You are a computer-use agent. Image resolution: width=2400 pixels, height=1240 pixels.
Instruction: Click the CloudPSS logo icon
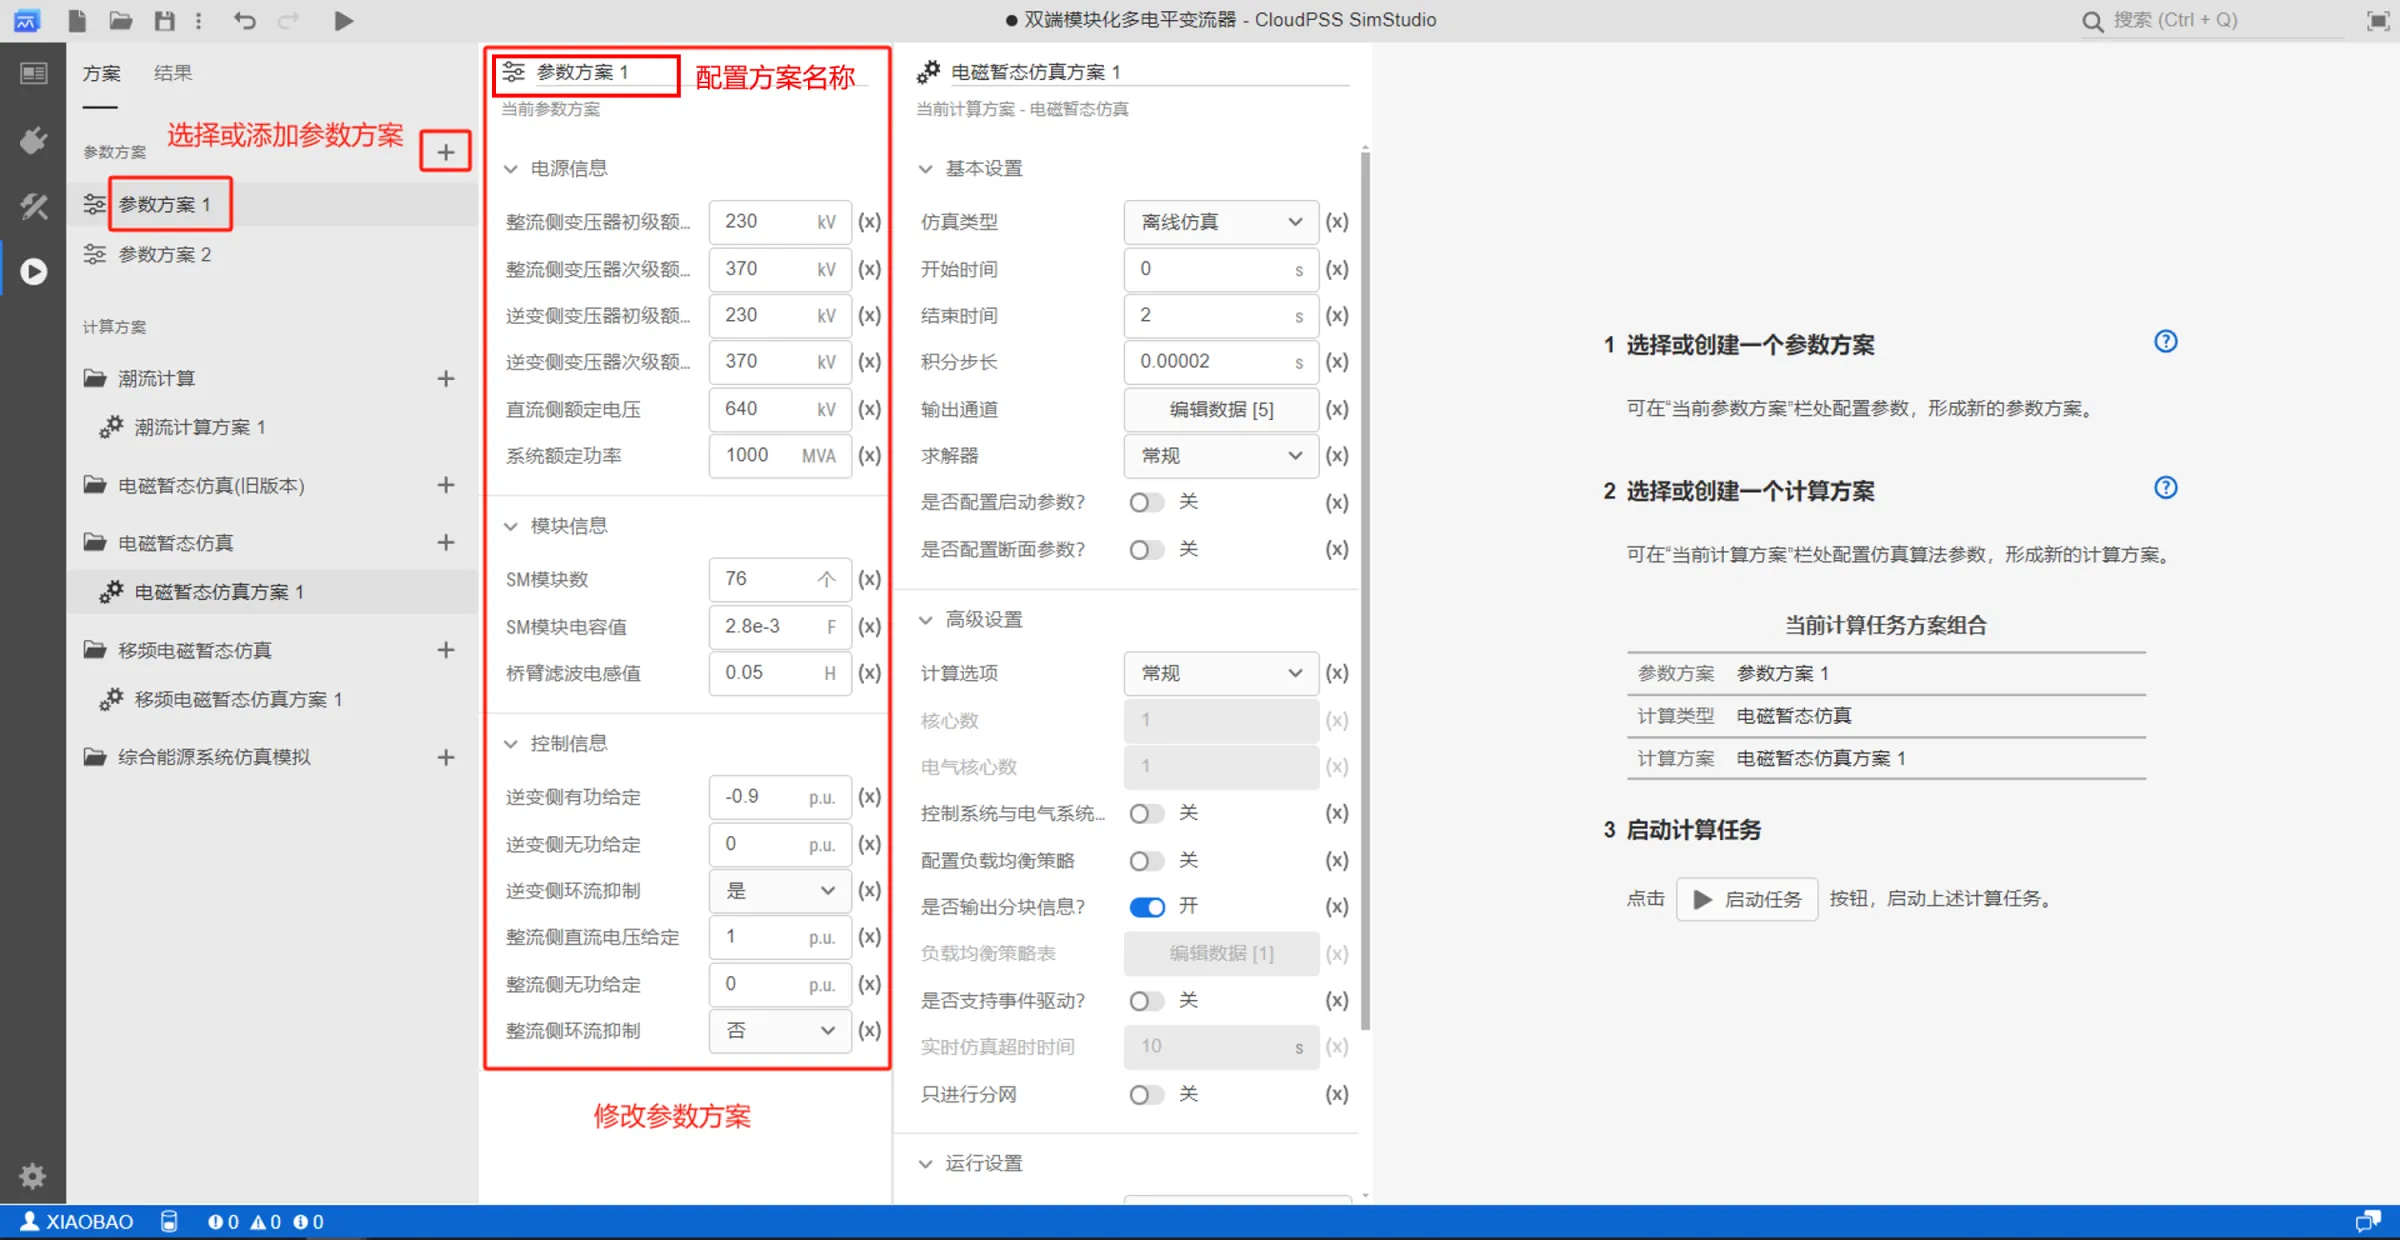[x=27, y=20]
